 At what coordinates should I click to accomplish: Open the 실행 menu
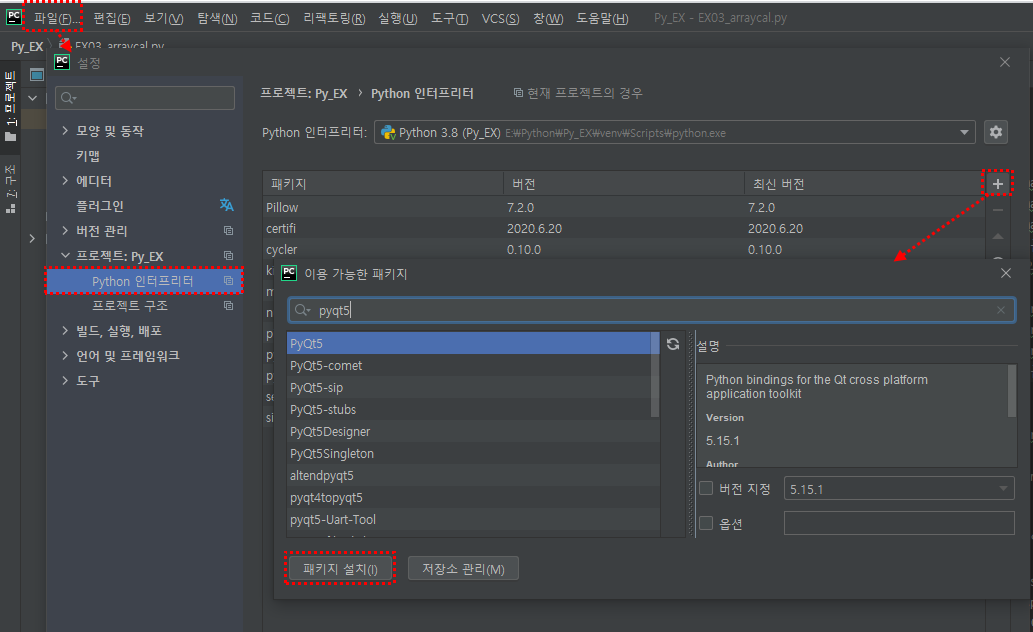[x=397, y=18]
